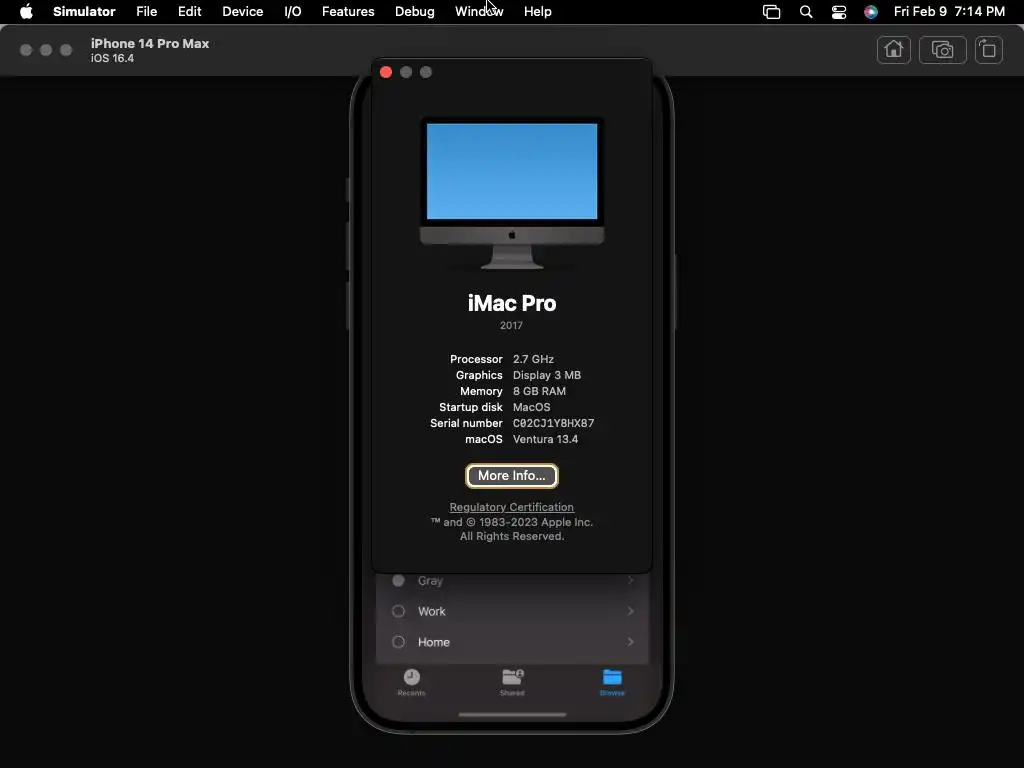Open the Help menu
The width and height of the screenshot is (1024, 768).
pyautogui.click(x=537, y=12)
